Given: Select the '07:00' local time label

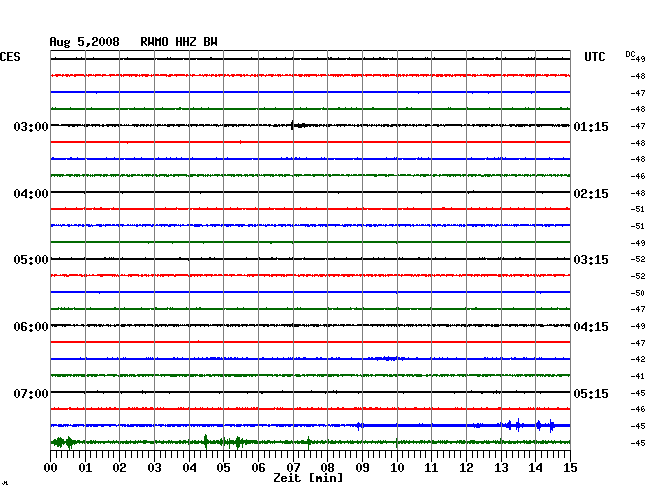Looking at the screenshot, I should [x=31, y=393].
